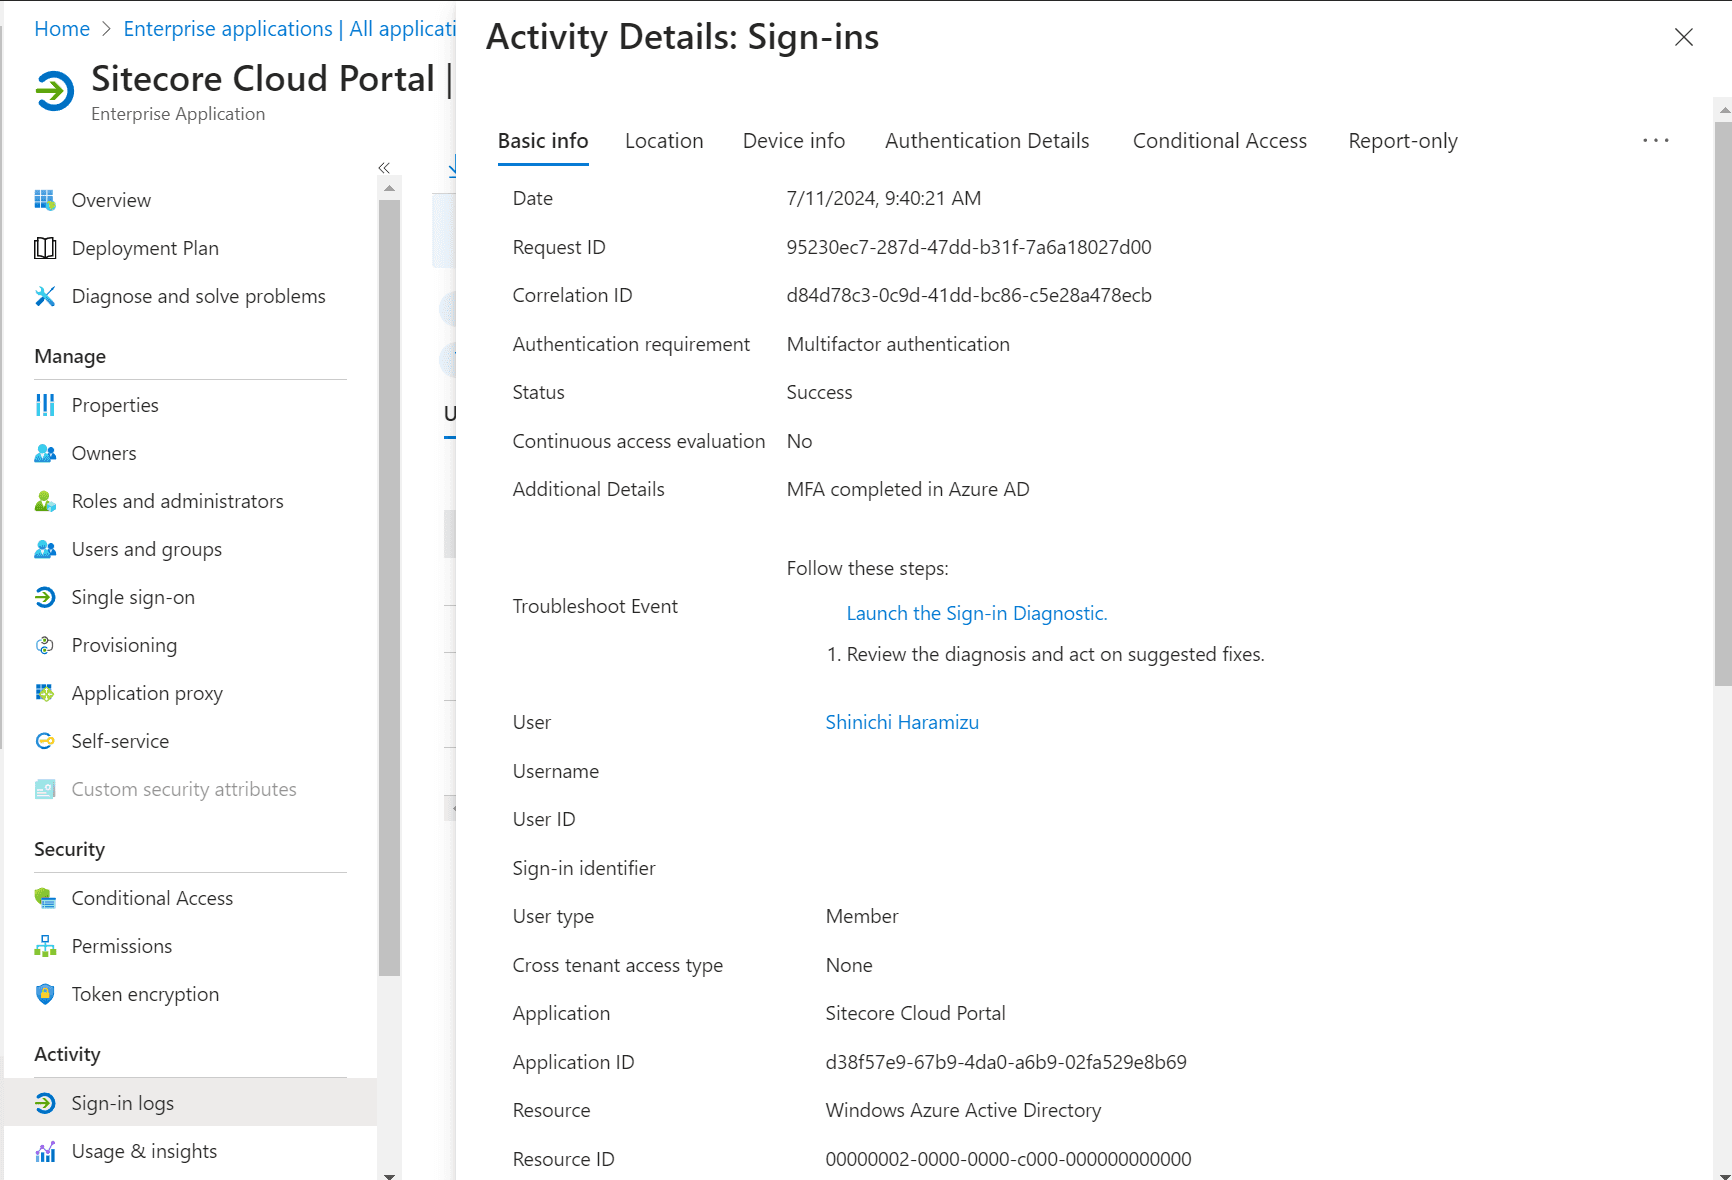Open Usage & insights chart icon

[45, 1152]
